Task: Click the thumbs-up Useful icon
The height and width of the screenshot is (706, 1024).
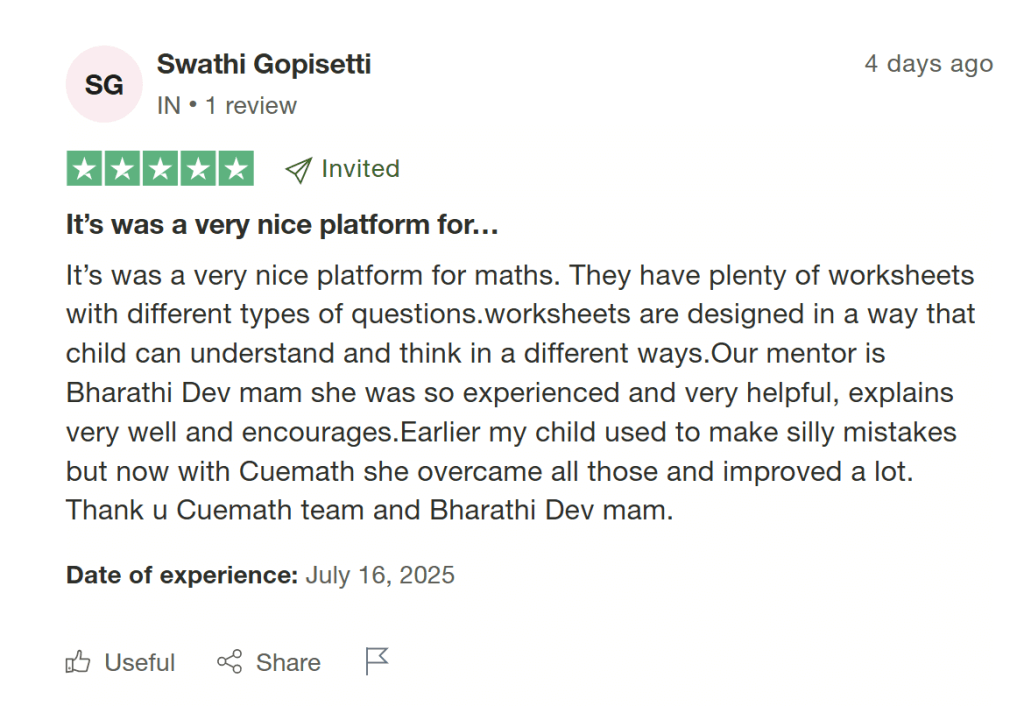Action: [x=78, y=661]
